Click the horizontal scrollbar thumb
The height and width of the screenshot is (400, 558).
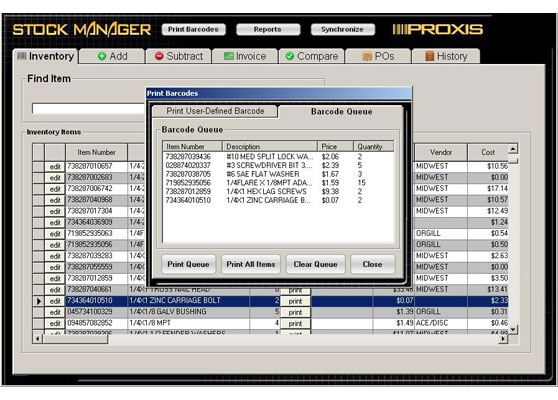tap(75, 339)
